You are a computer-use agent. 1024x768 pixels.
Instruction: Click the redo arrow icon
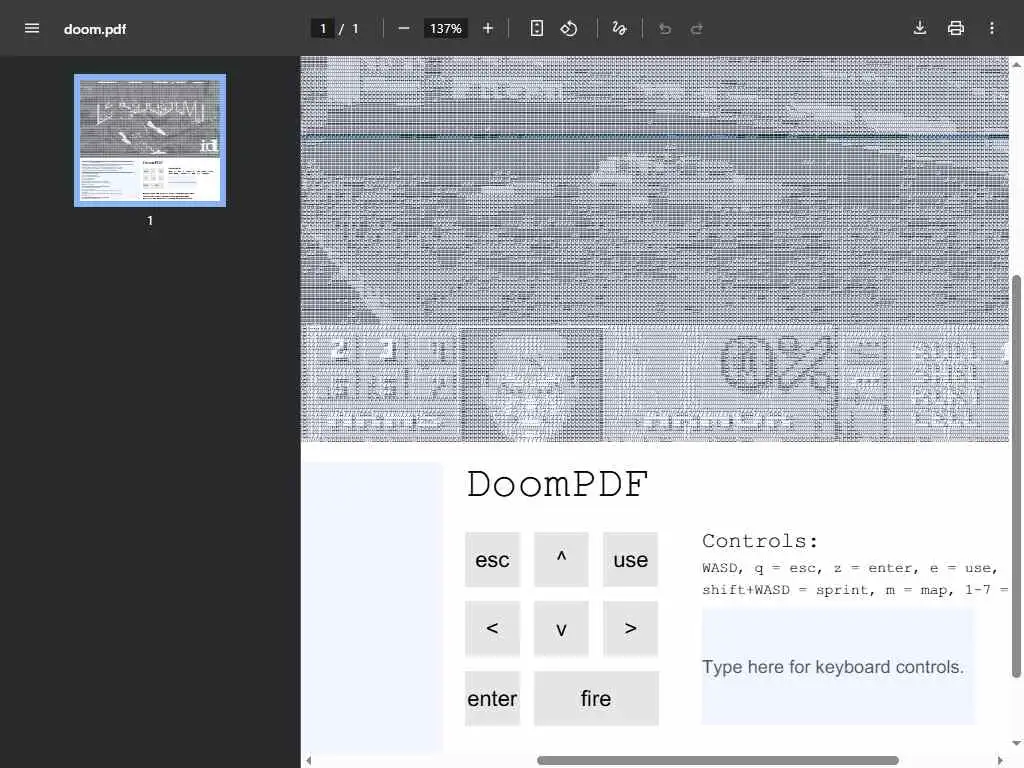[x=697, y=29]
